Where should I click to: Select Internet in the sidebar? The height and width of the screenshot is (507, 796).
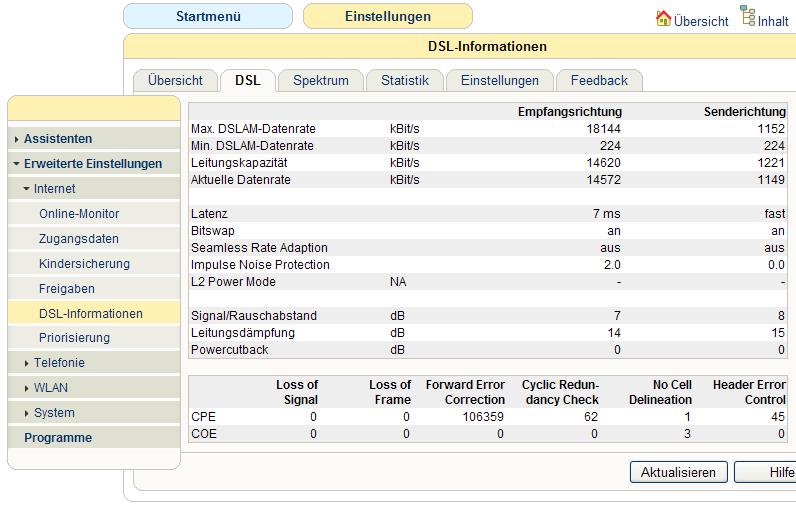[x=54, y=188]
